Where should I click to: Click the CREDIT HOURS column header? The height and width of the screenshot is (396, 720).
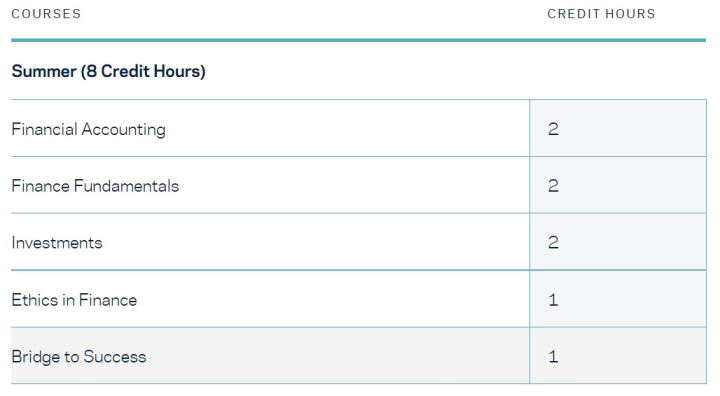[x=601, y=14]
